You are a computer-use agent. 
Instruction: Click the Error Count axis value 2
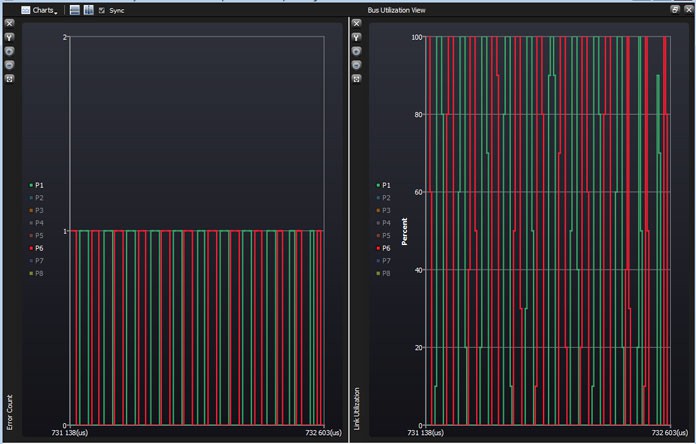tap(65, 37)
